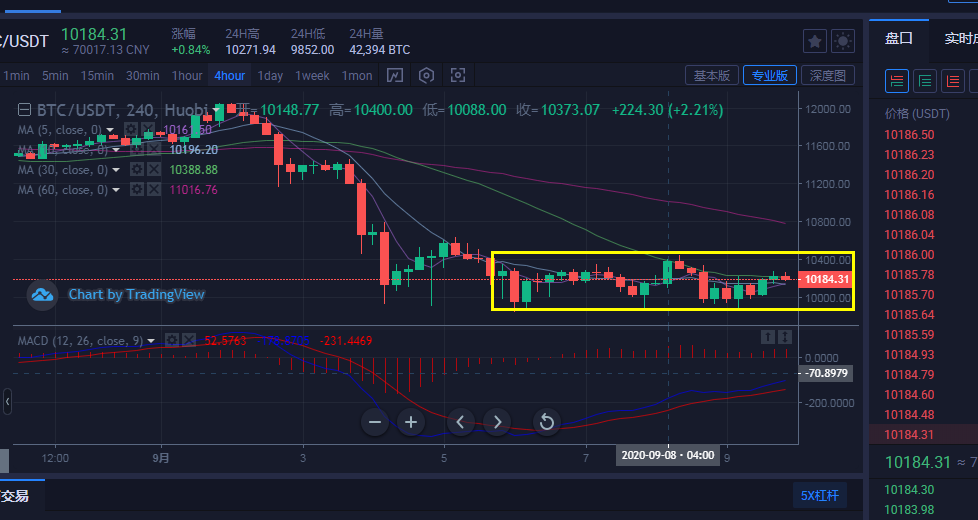Select the 4hour interval
This screenshot has width=978, height=520.
tap(230, 75)
